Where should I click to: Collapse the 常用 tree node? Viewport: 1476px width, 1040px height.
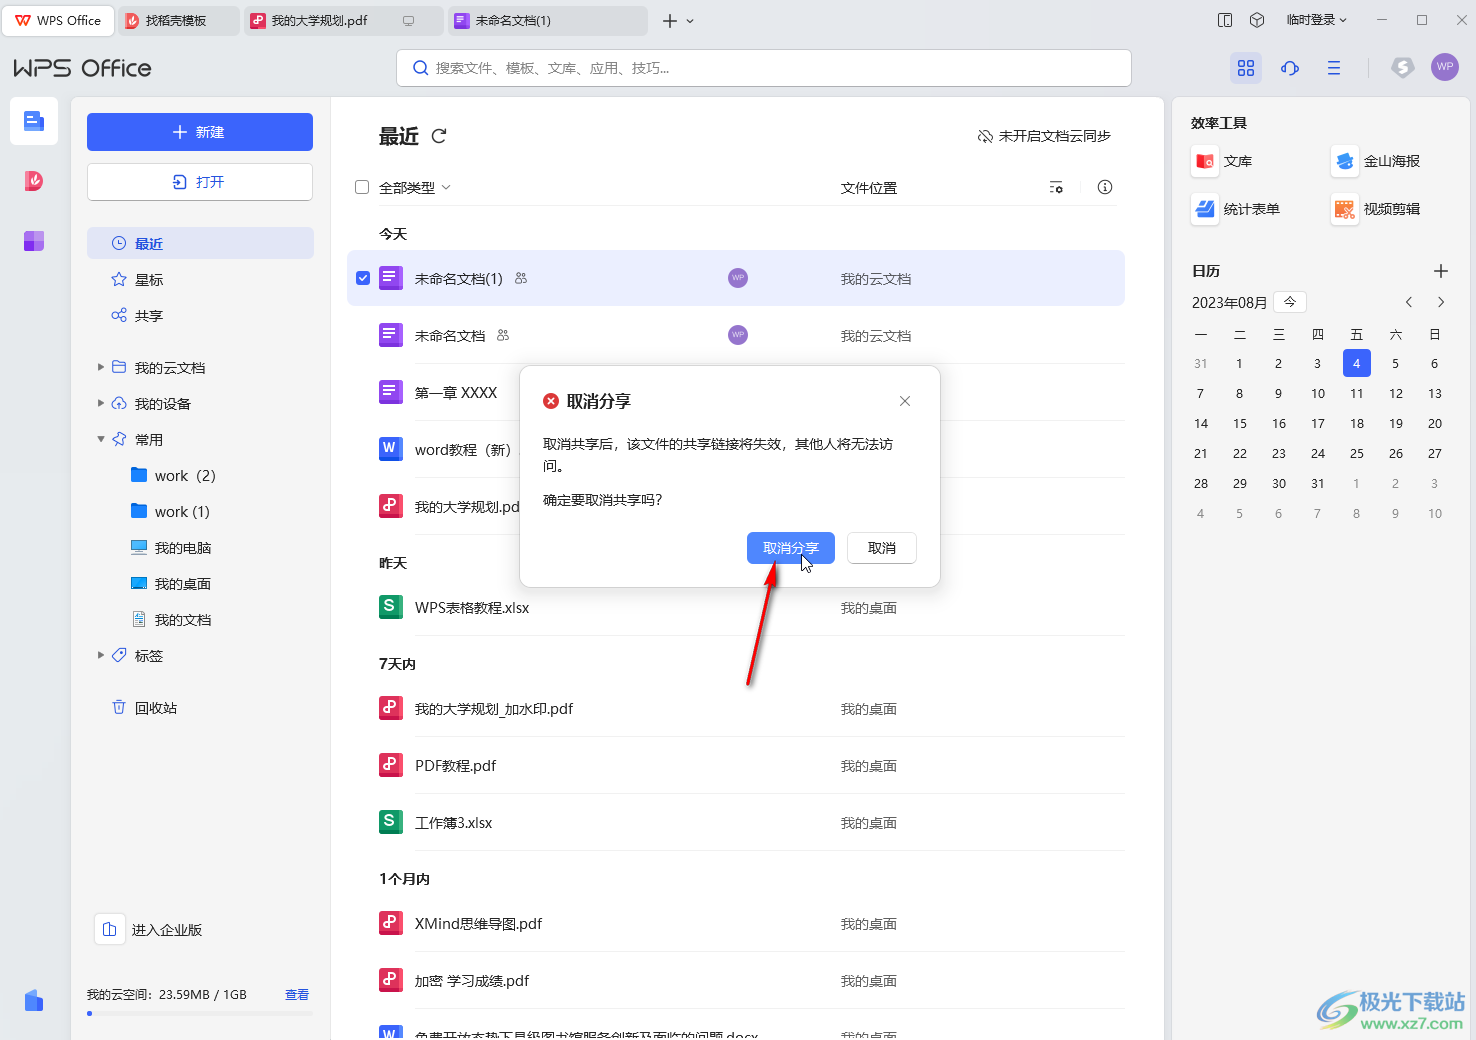tap(101, 439)
